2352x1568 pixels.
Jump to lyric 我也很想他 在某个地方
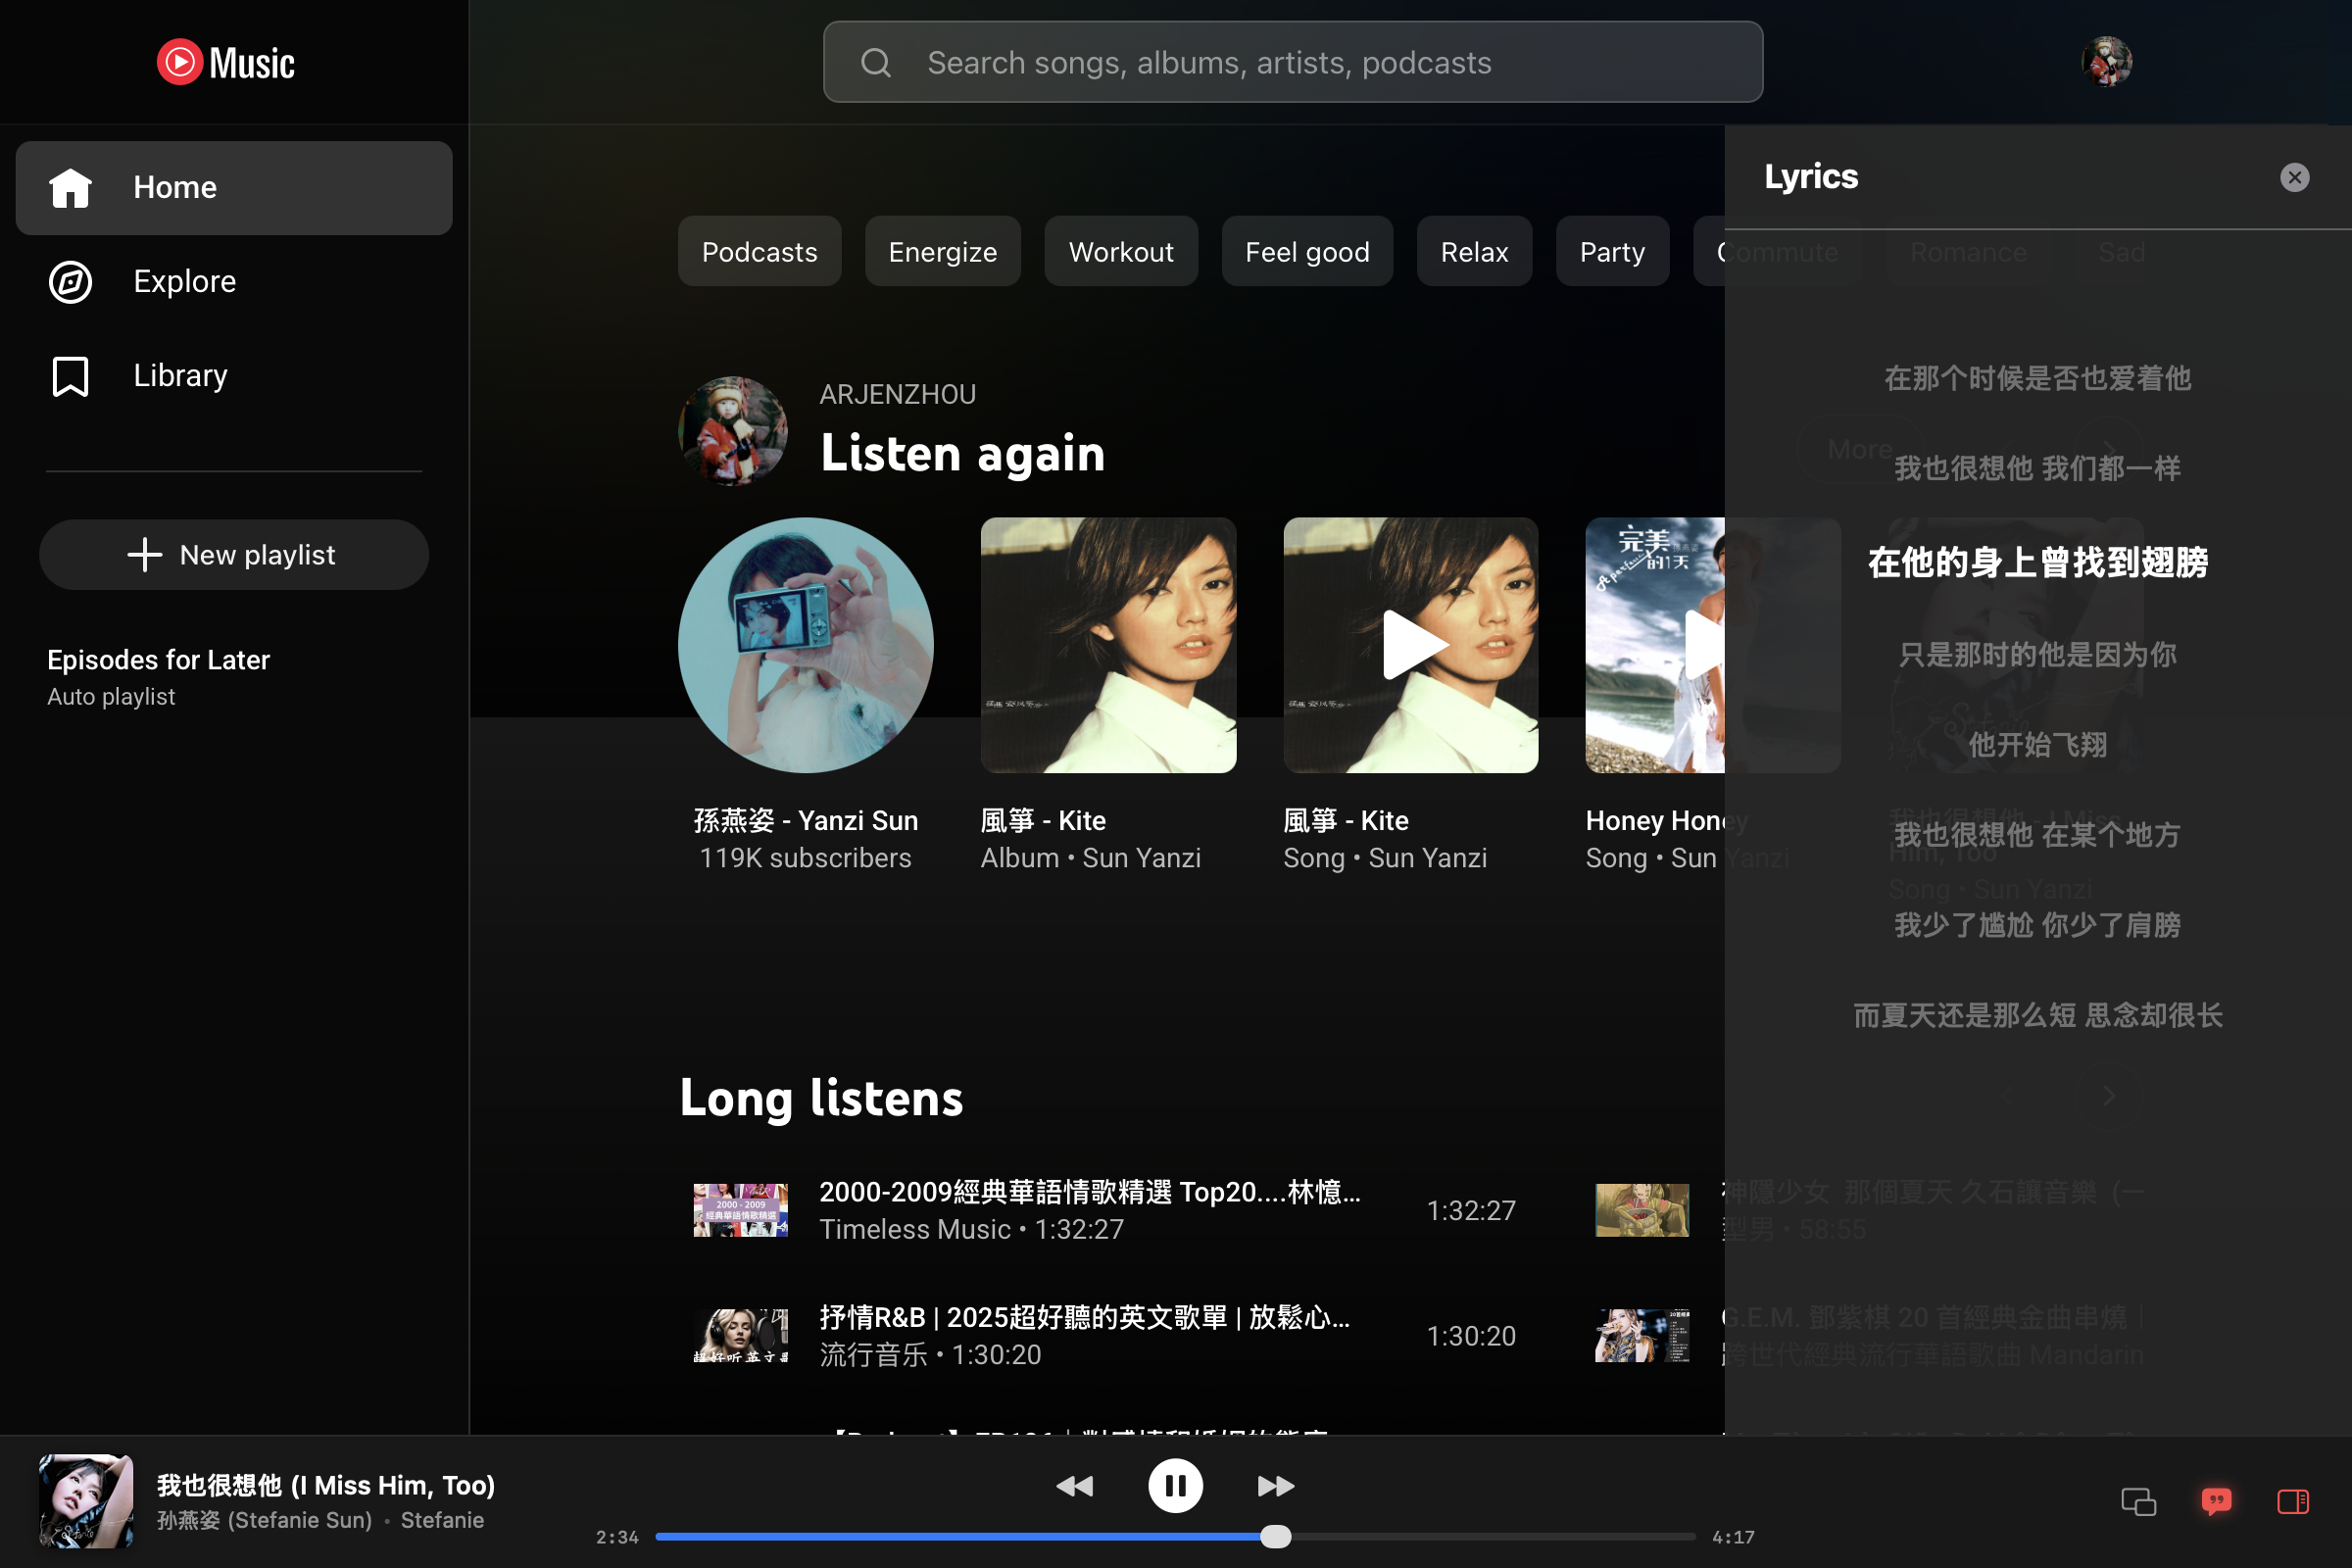pyautogui.click(x=2038, y=835)
